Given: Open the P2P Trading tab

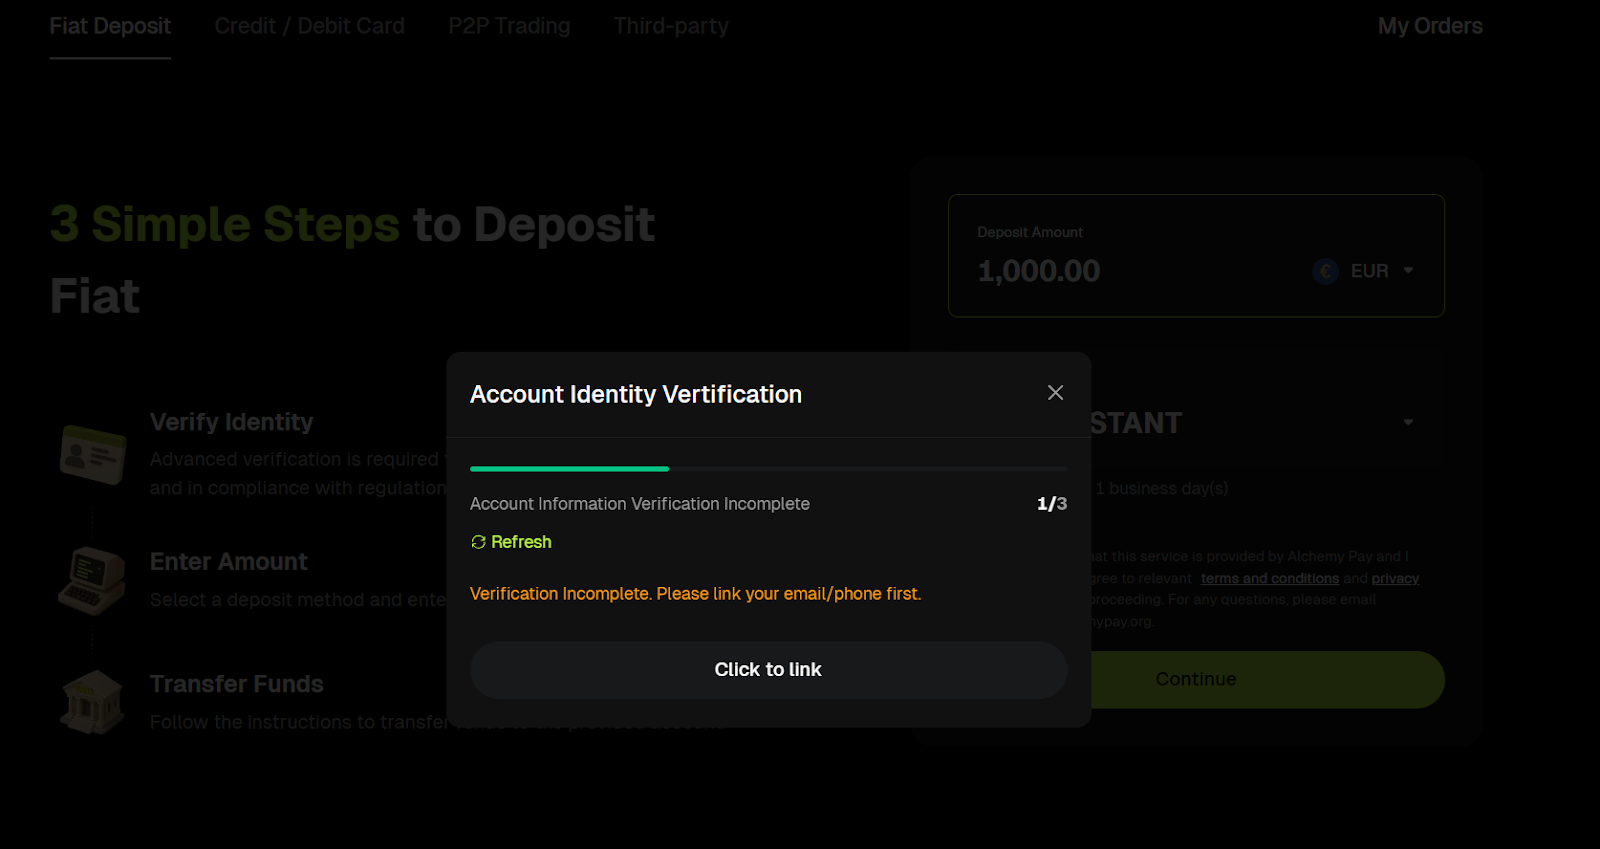Looking at the screenshot, I should [x=509, y=26].
